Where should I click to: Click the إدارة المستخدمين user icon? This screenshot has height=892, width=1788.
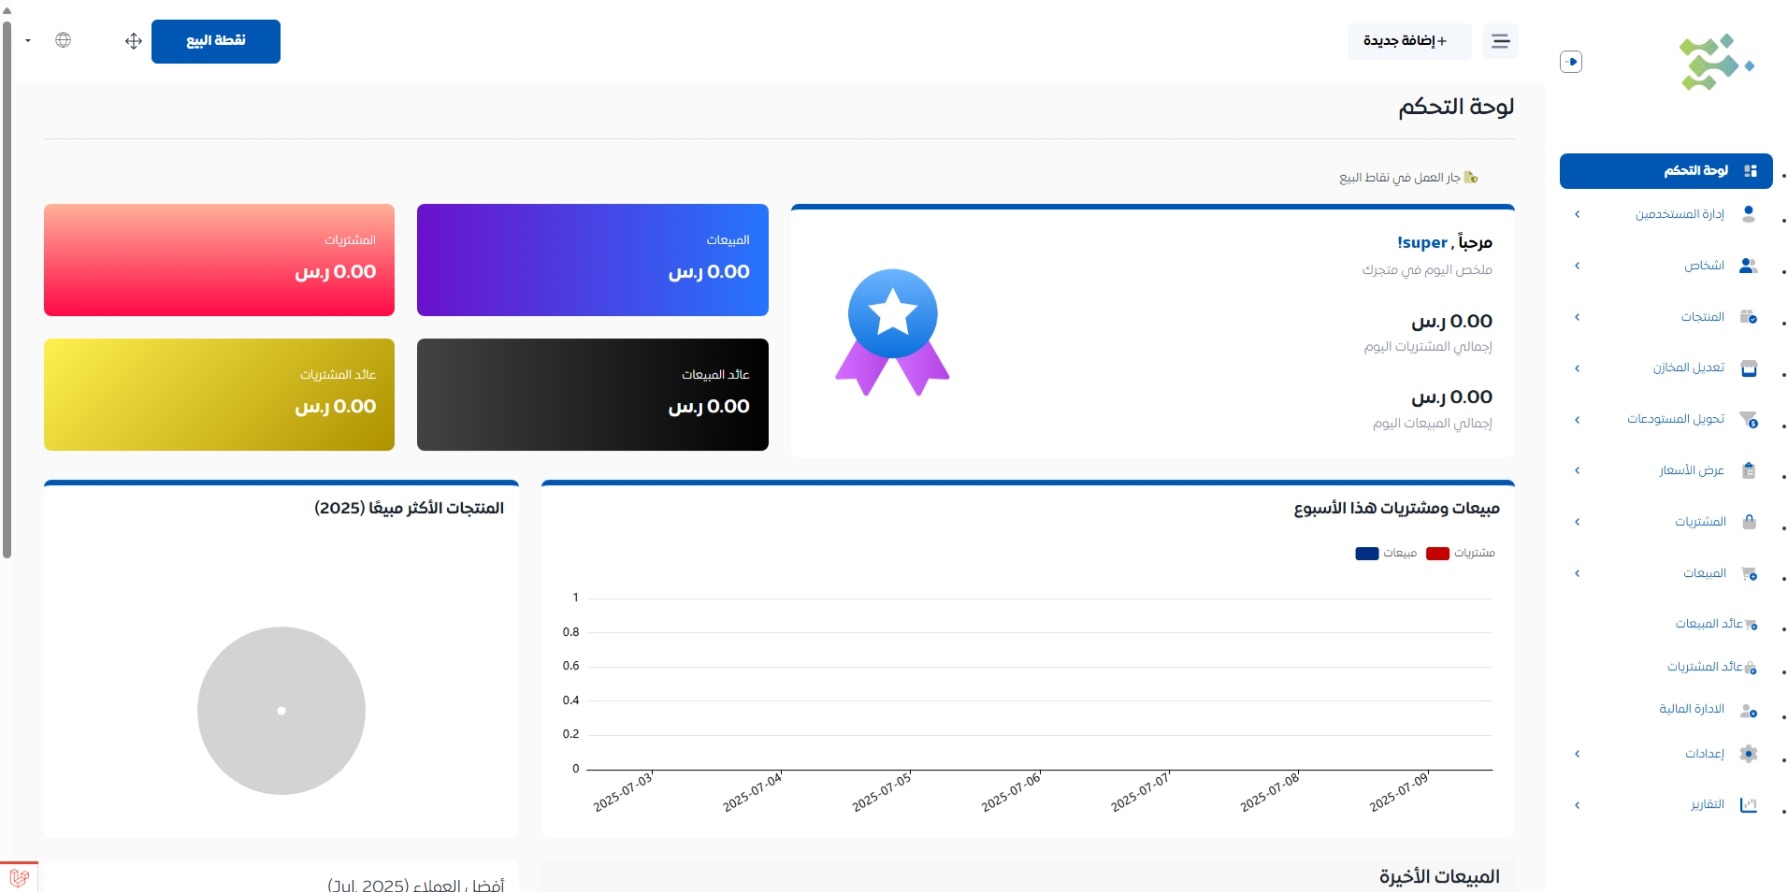coord(1748,214)
